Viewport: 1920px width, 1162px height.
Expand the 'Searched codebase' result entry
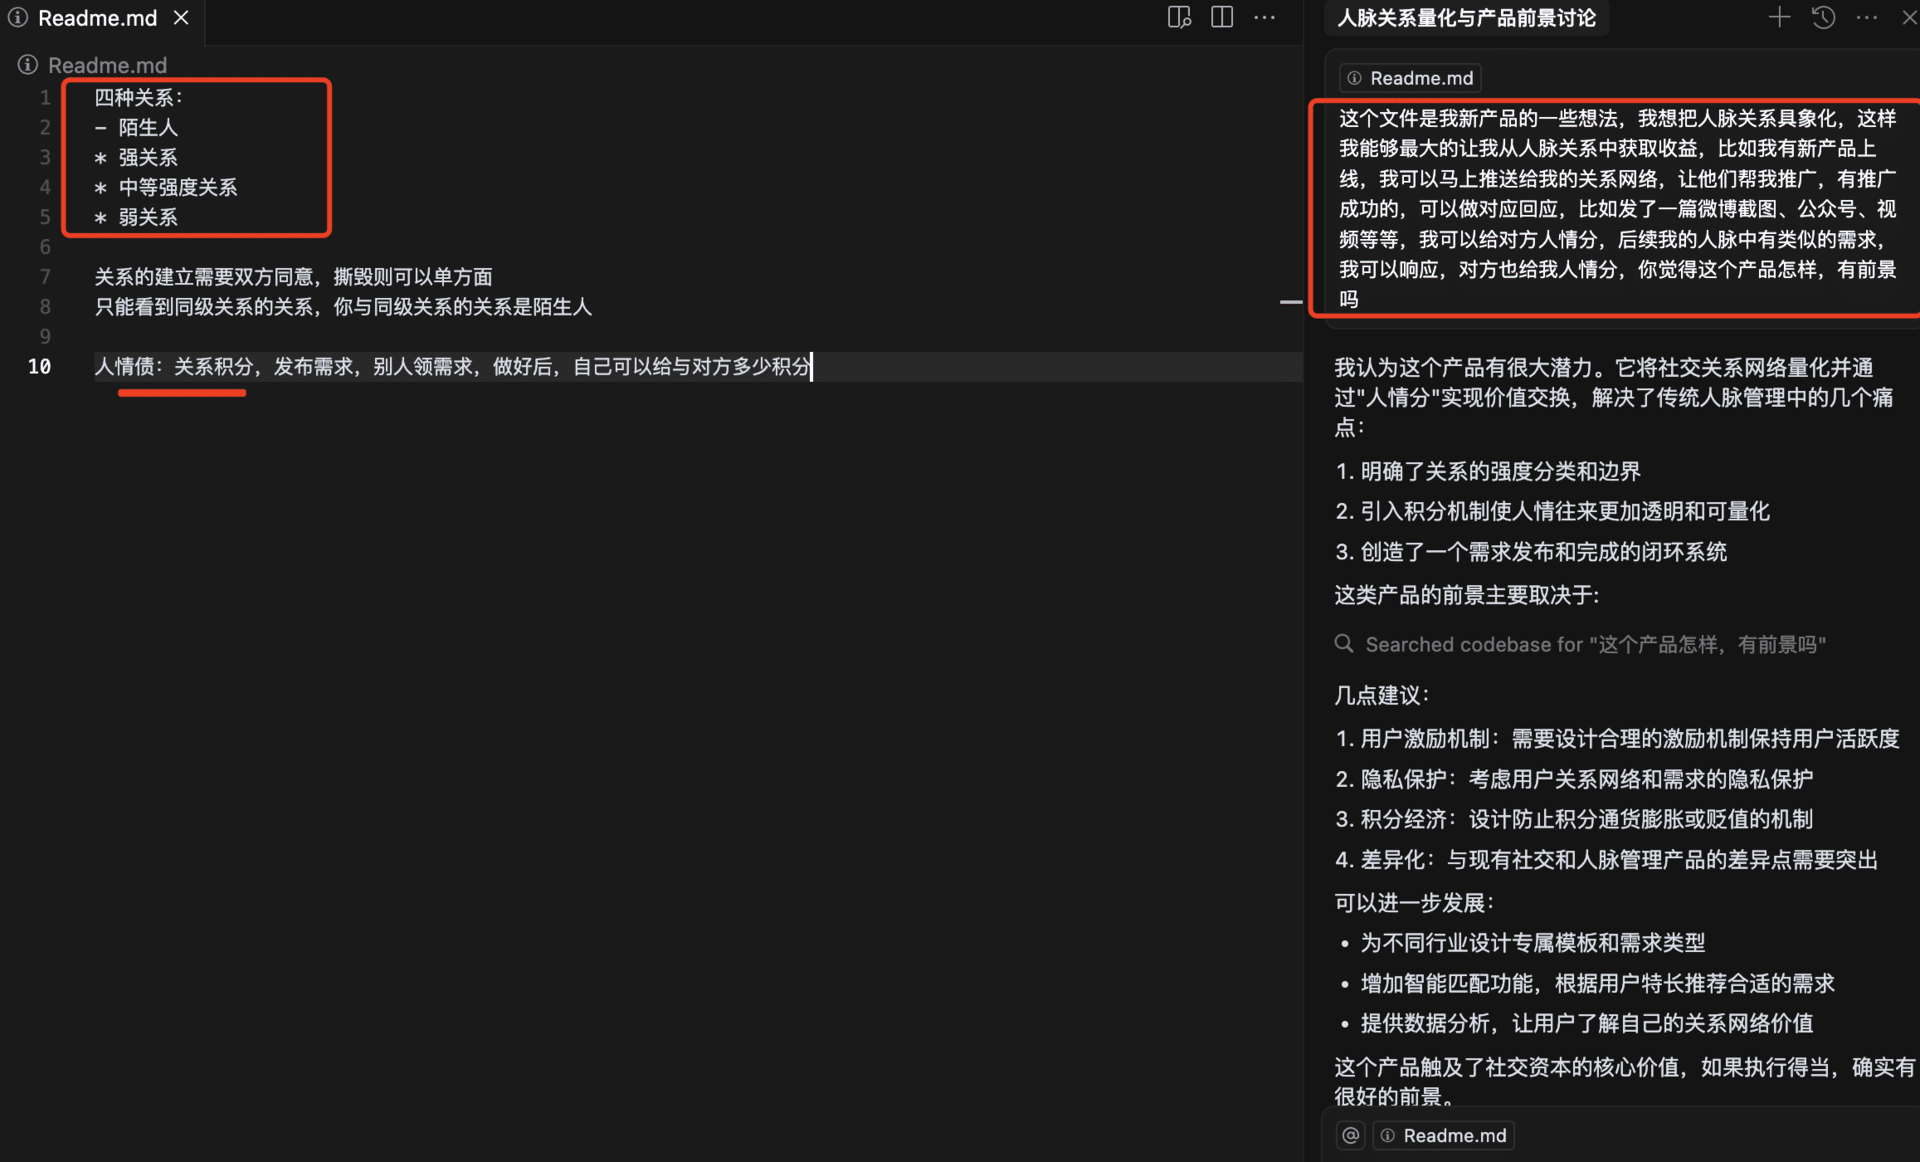pyautogui.click(x=1595, y=643)
